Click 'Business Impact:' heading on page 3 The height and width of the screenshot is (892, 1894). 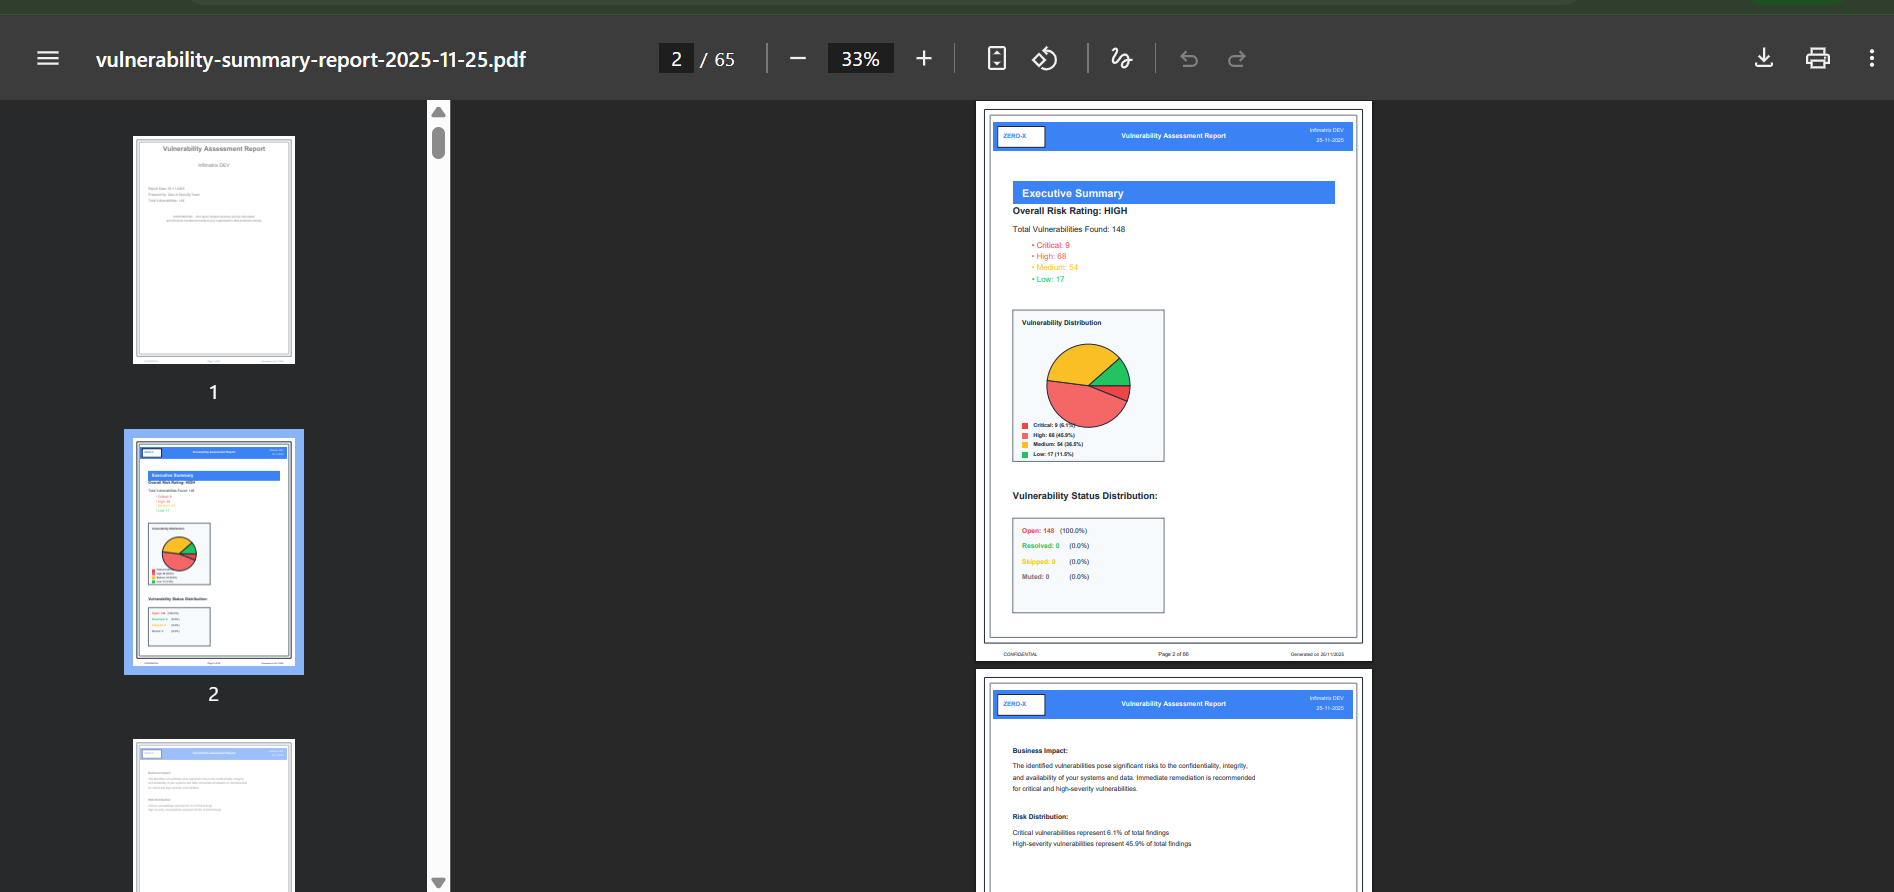[1040, 751]
